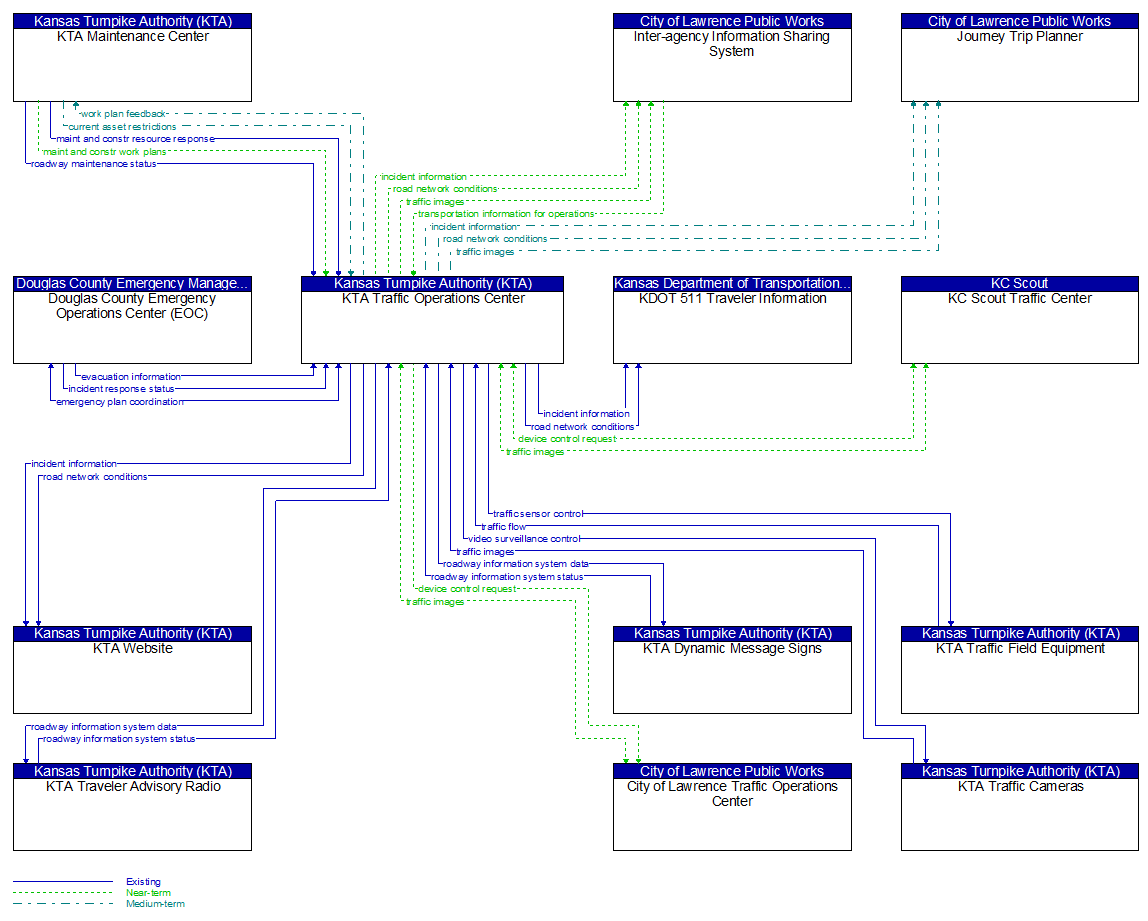Click the 'incident response status' label
This screenshot has height=921, width=1148.
(122, 389)
